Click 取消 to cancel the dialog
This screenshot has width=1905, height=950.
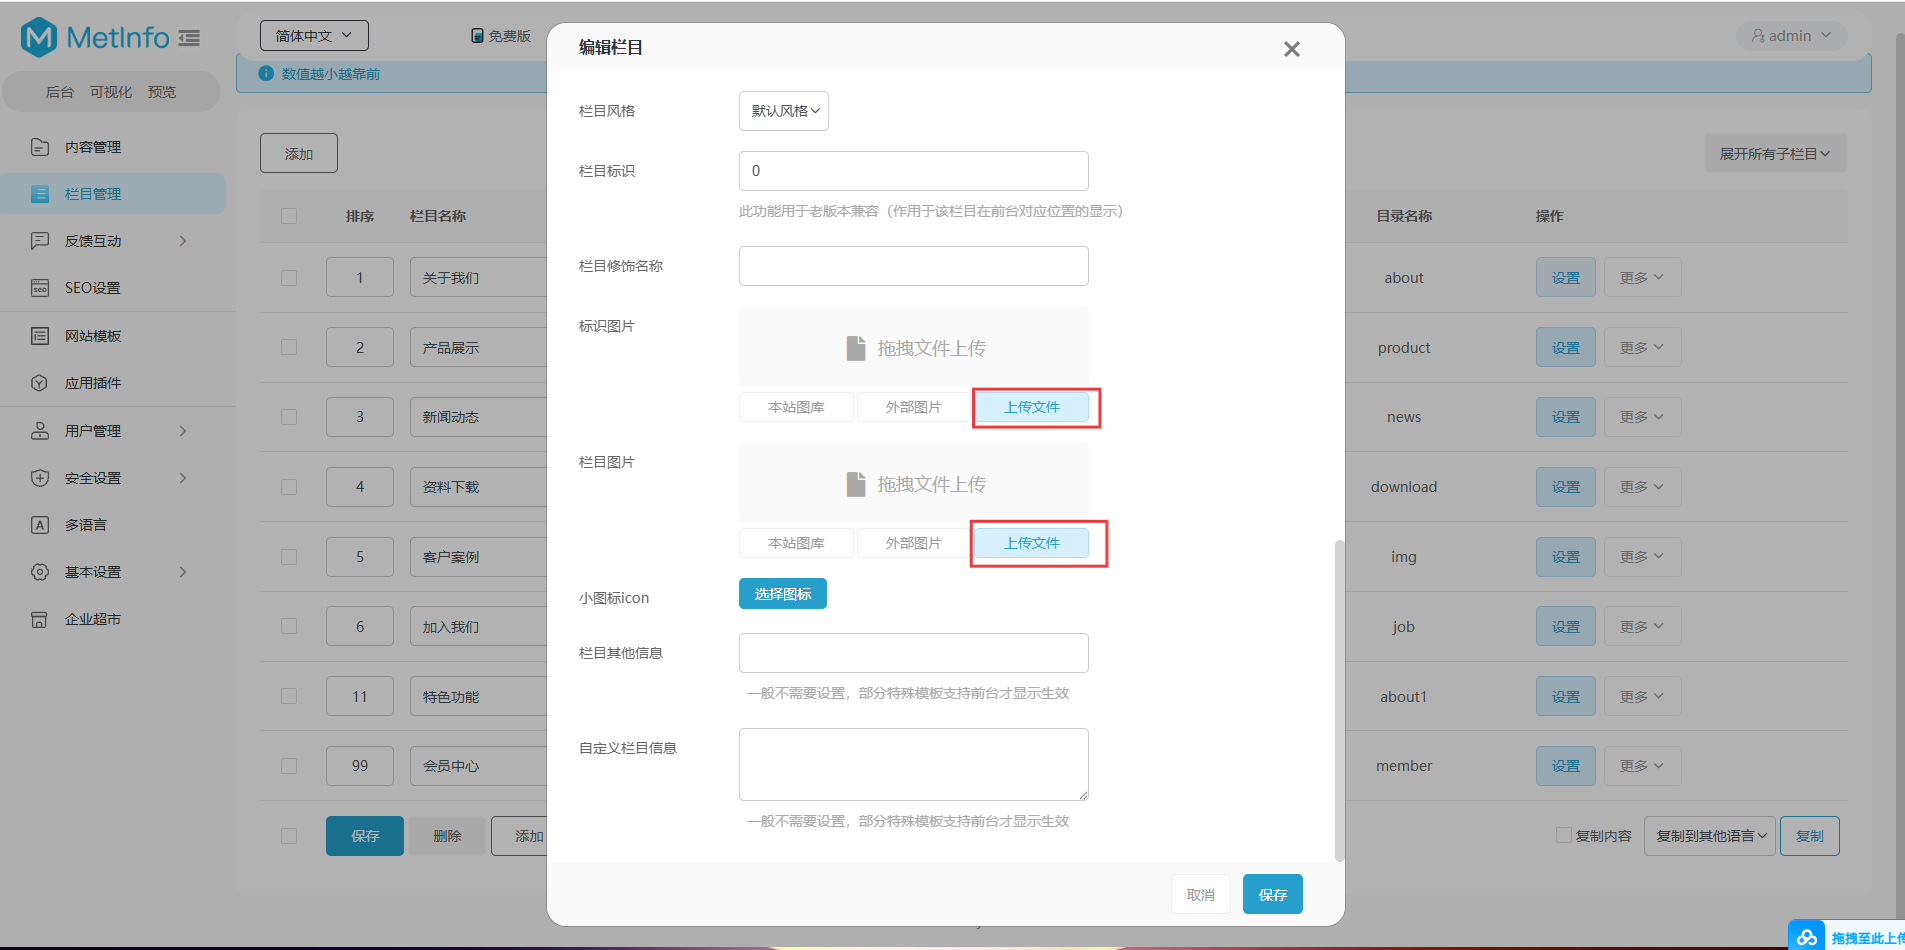pos(1200,895)
